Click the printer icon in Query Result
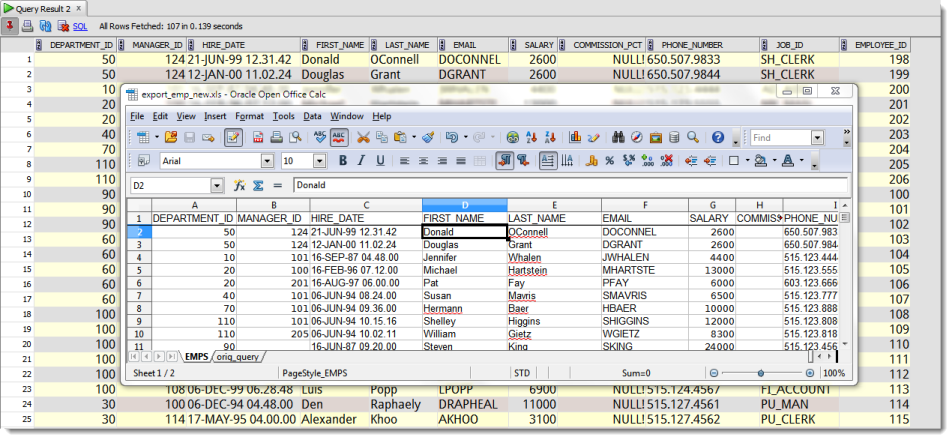952x440 pixels. click(28, 26)
